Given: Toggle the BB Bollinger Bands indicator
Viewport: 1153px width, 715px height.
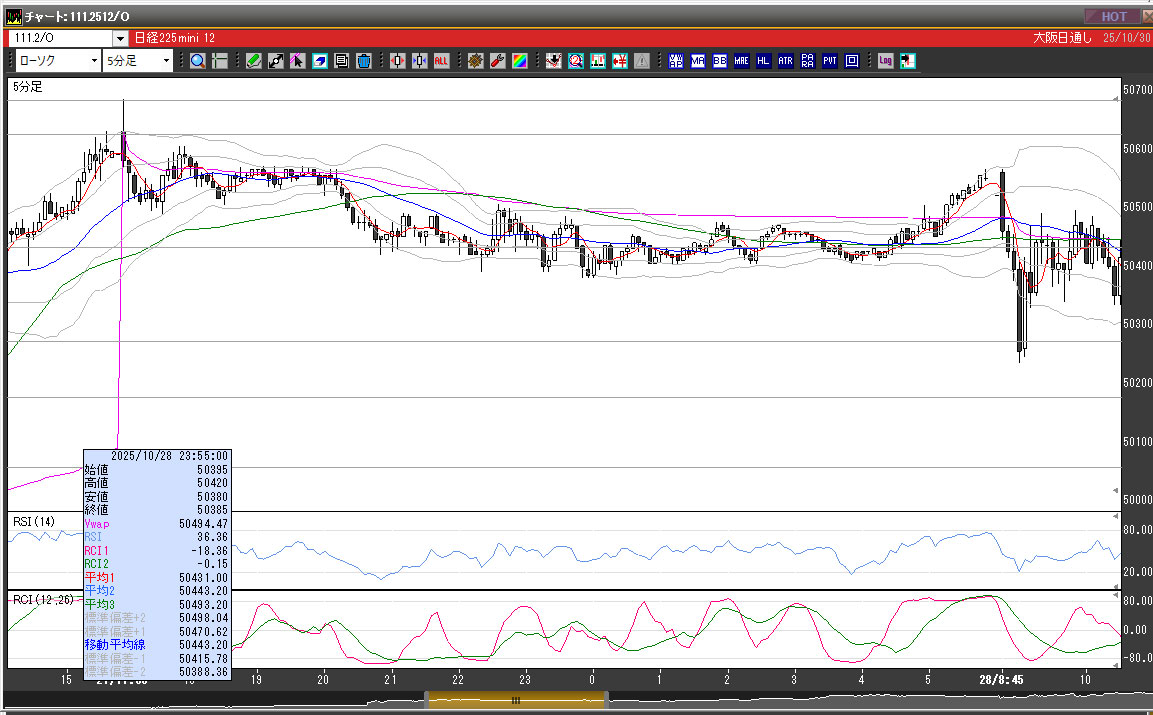Looking at the screenshot, I should [x=720, y=61].
